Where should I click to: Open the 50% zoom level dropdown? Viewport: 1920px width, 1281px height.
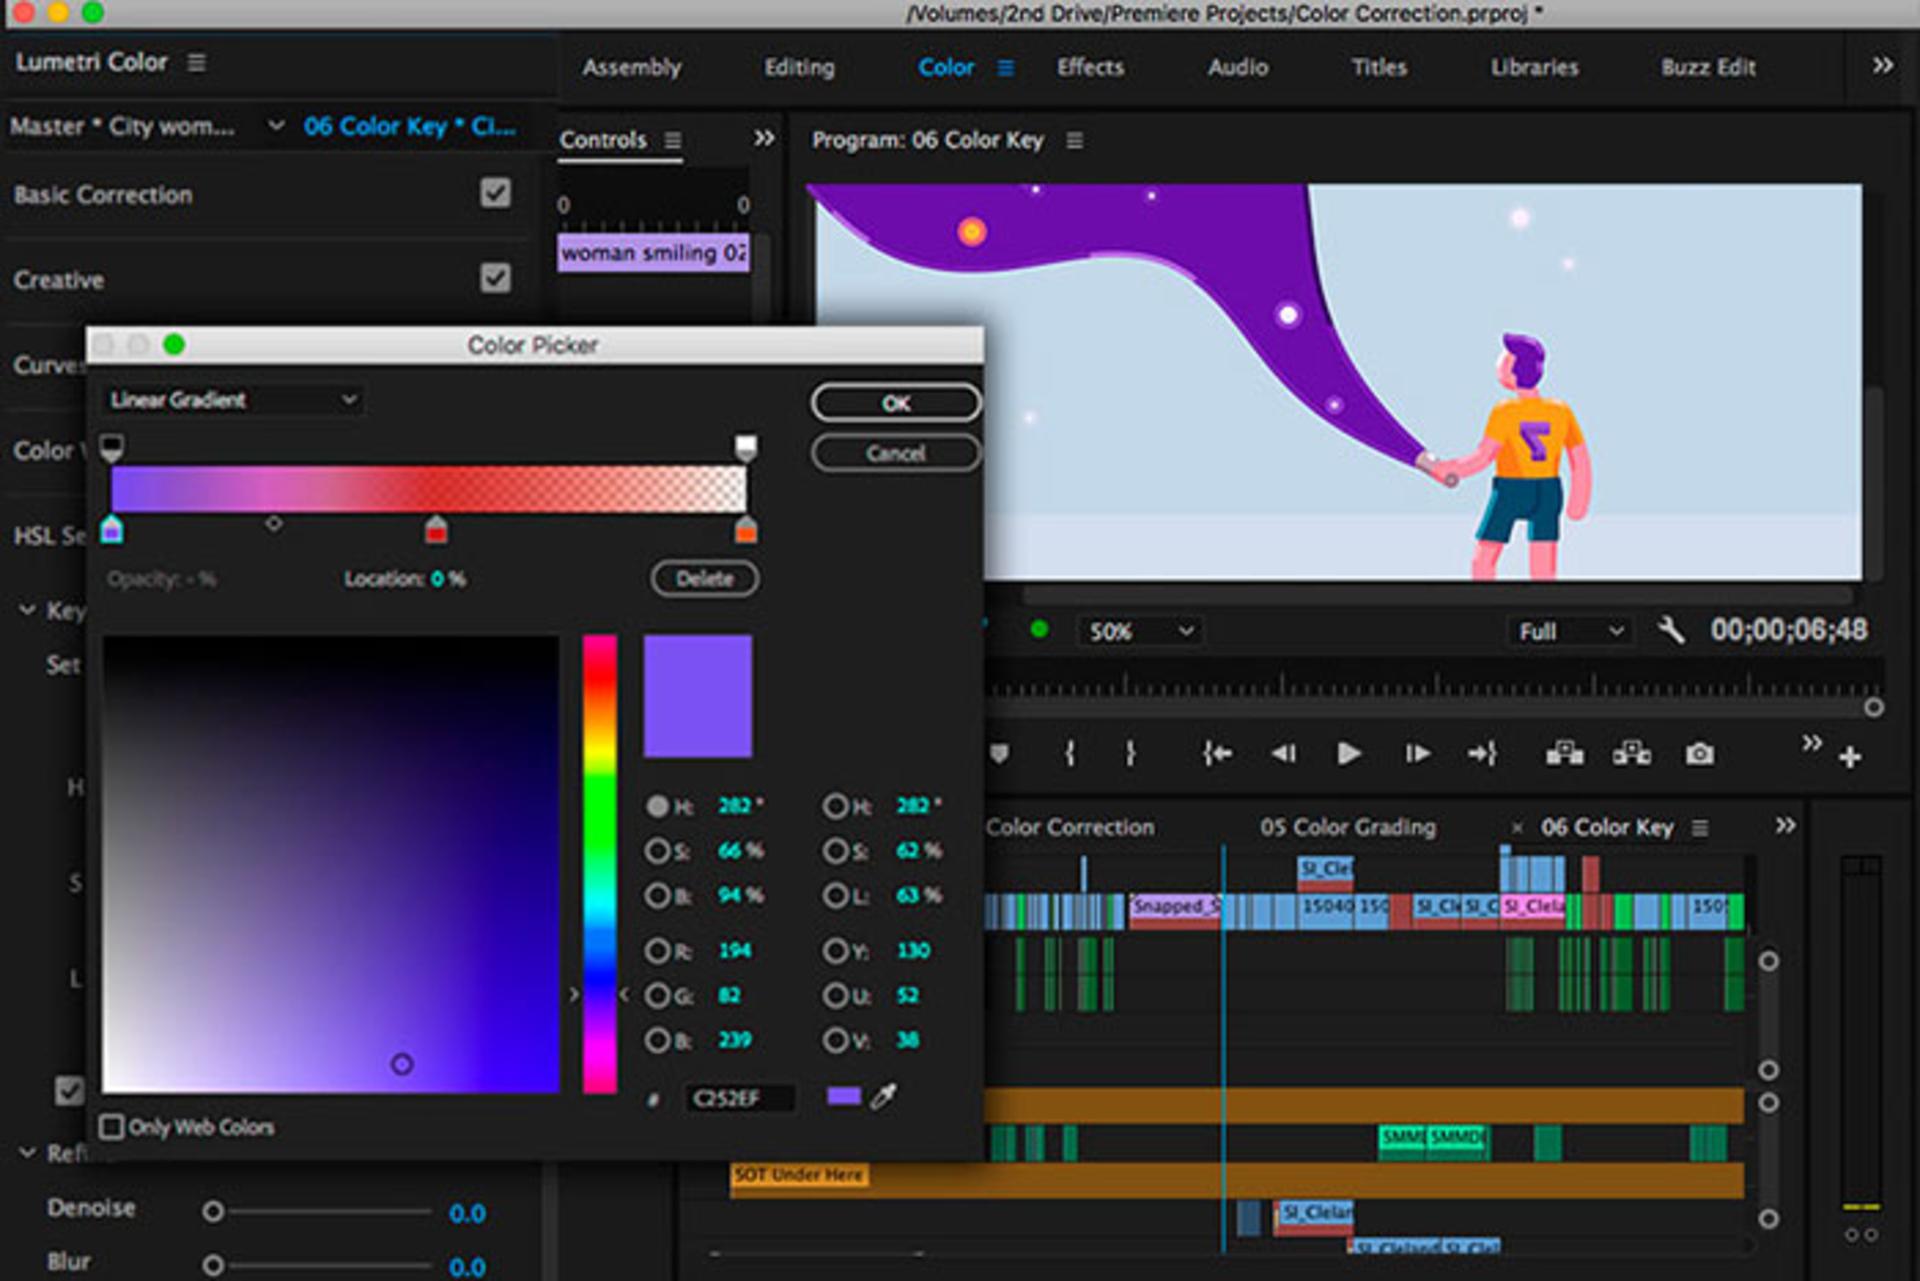[x=1140, y=631]
